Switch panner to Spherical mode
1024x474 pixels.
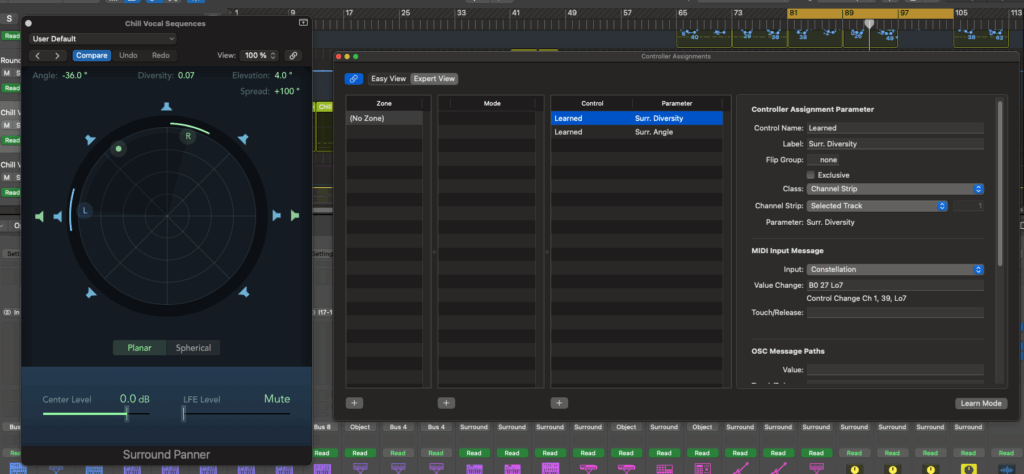[x=193, y=348]
